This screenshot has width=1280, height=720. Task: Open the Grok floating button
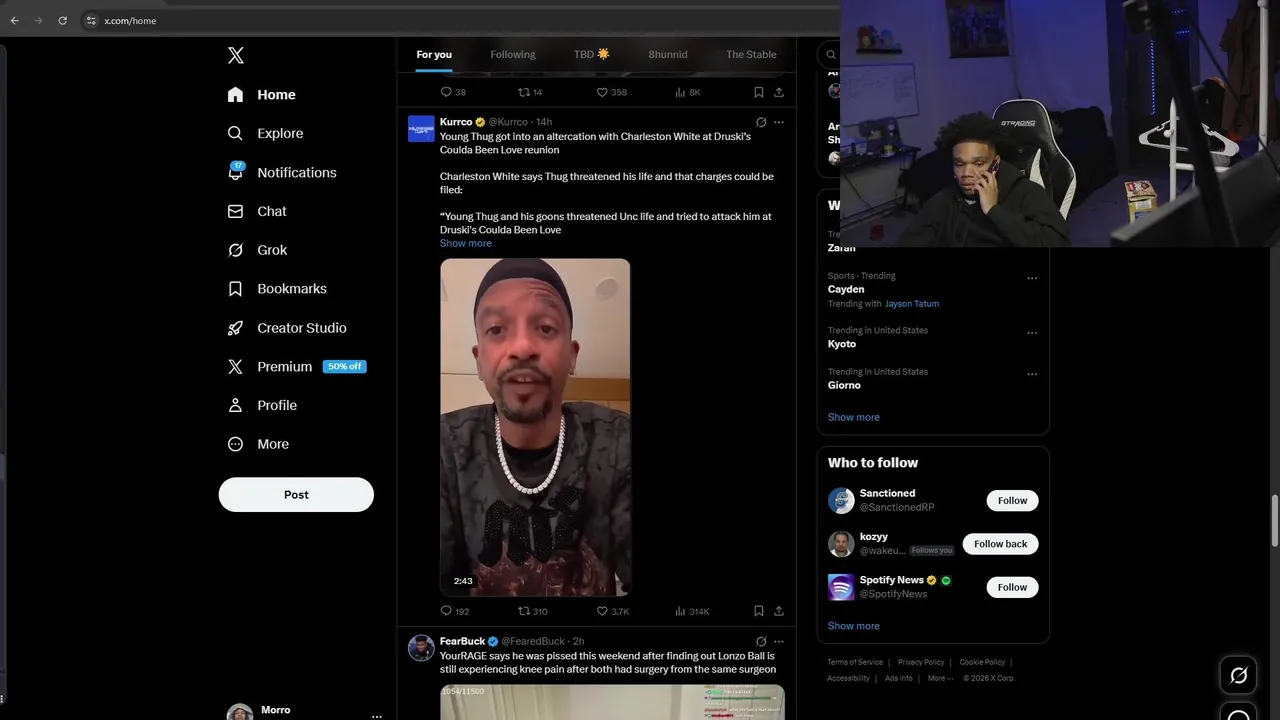click(x=1238, y=676)
